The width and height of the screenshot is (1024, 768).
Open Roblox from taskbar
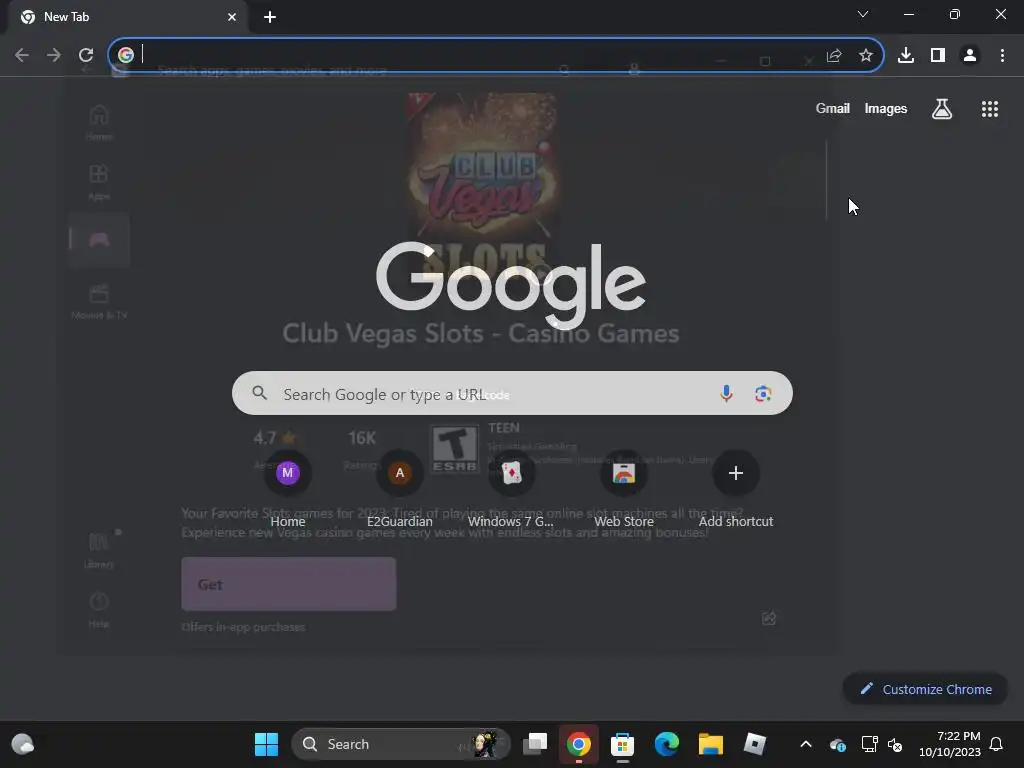pos(754,744)
